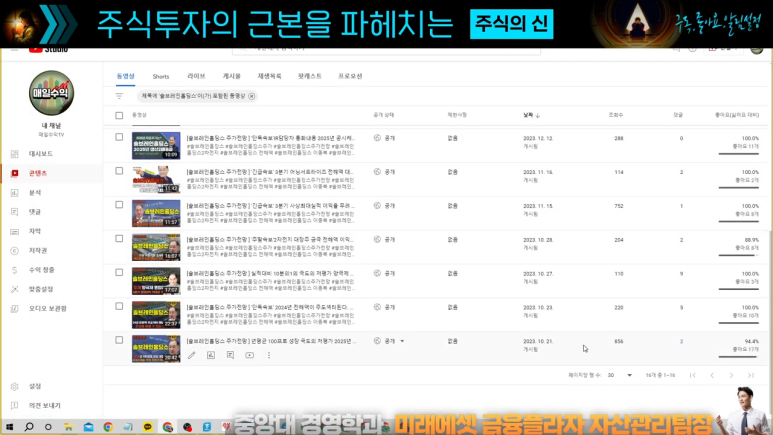Open Windows search on the taskbar

click(x=29, y=427)
